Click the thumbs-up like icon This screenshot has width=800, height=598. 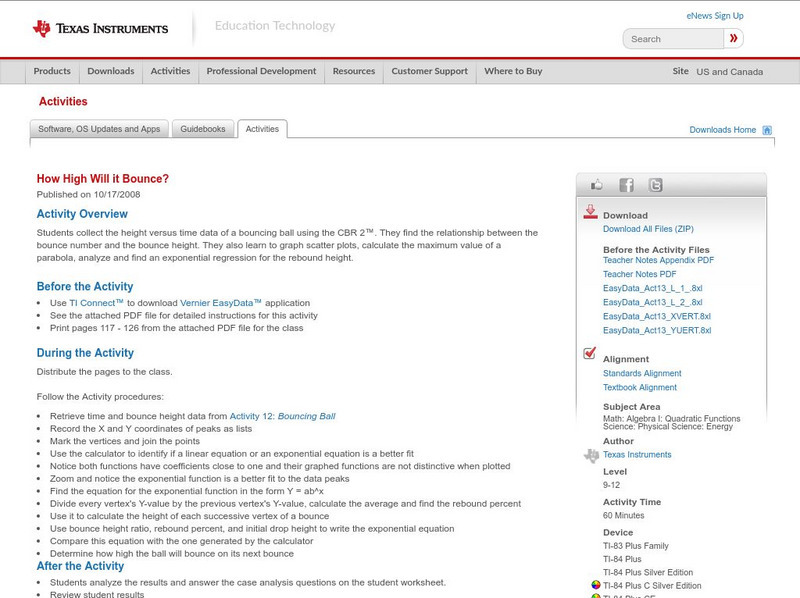[596, 185]
